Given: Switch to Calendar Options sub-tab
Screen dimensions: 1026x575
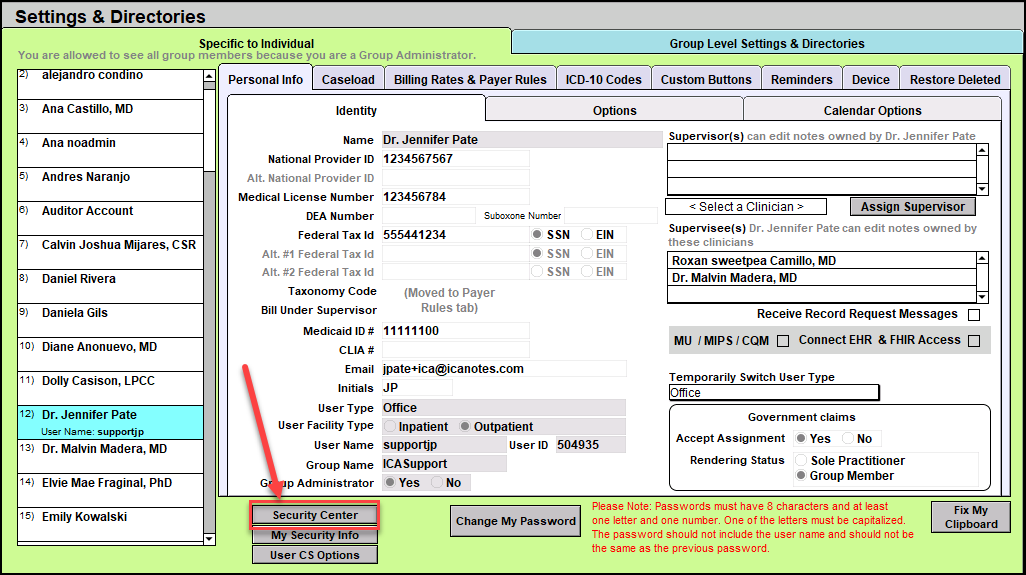Looking at the screenshot, I should point(872,111).
